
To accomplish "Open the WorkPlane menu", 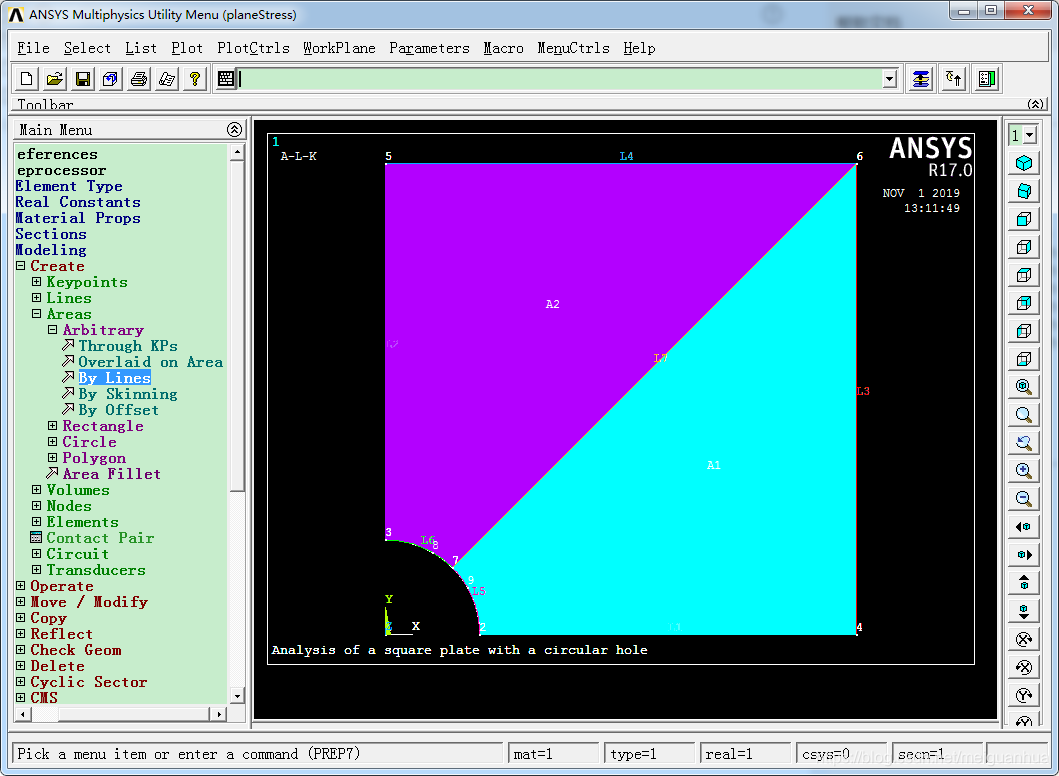I will point(339,48).
